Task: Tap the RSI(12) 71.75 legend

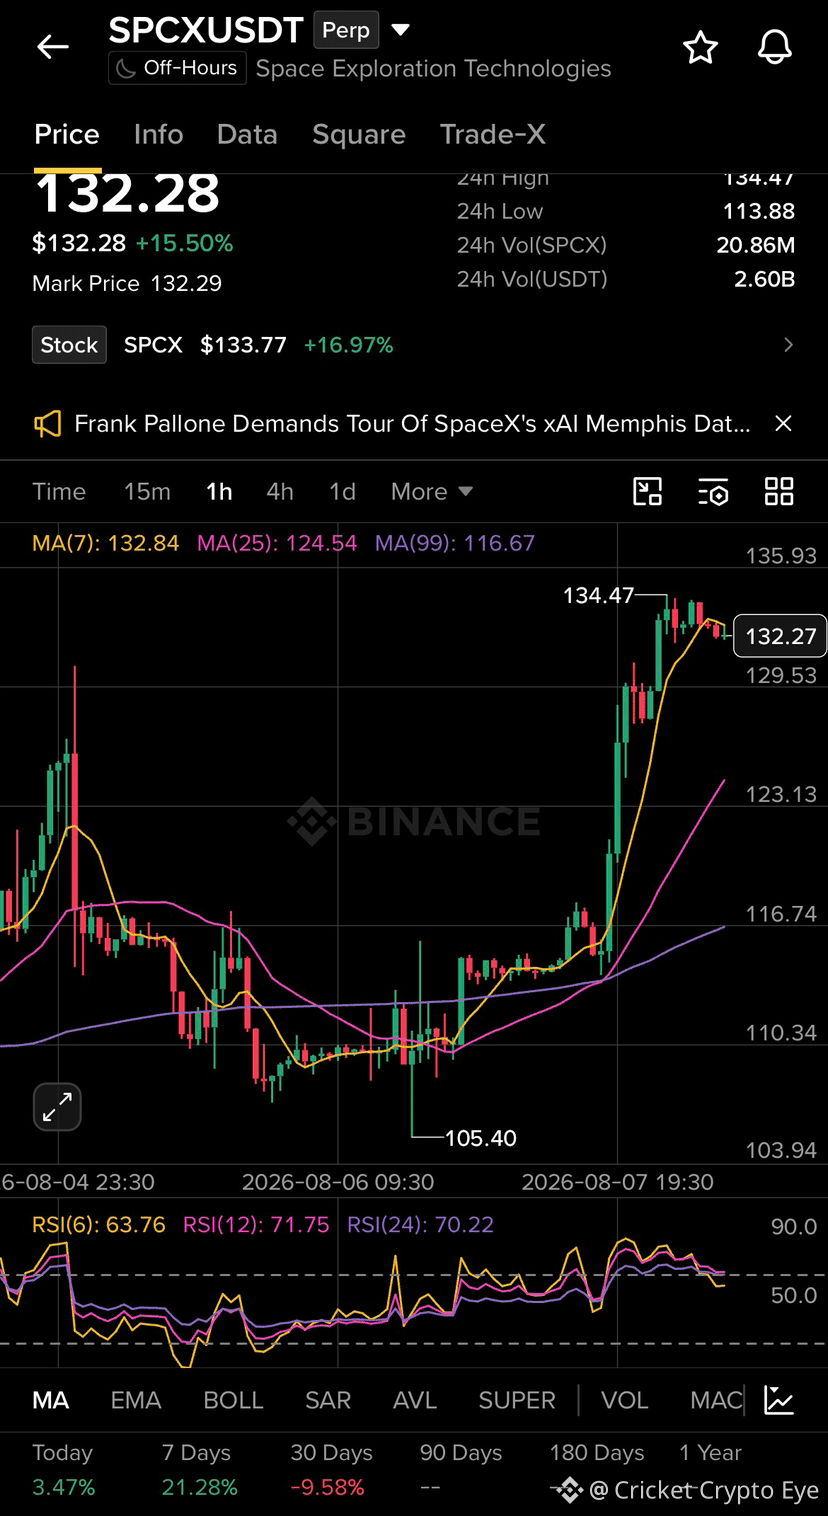Action: [256, 1224]
